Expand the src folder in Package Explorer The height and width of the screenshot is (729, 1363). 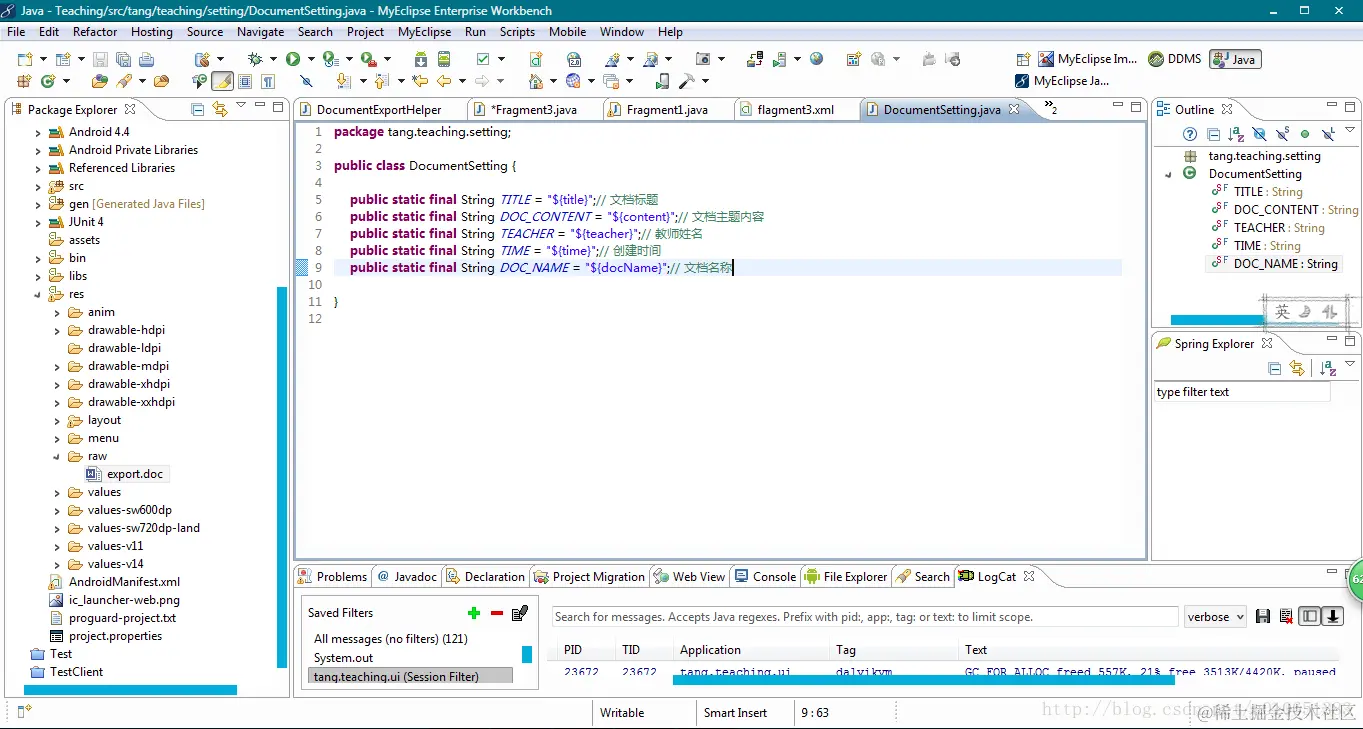(38, 186)
